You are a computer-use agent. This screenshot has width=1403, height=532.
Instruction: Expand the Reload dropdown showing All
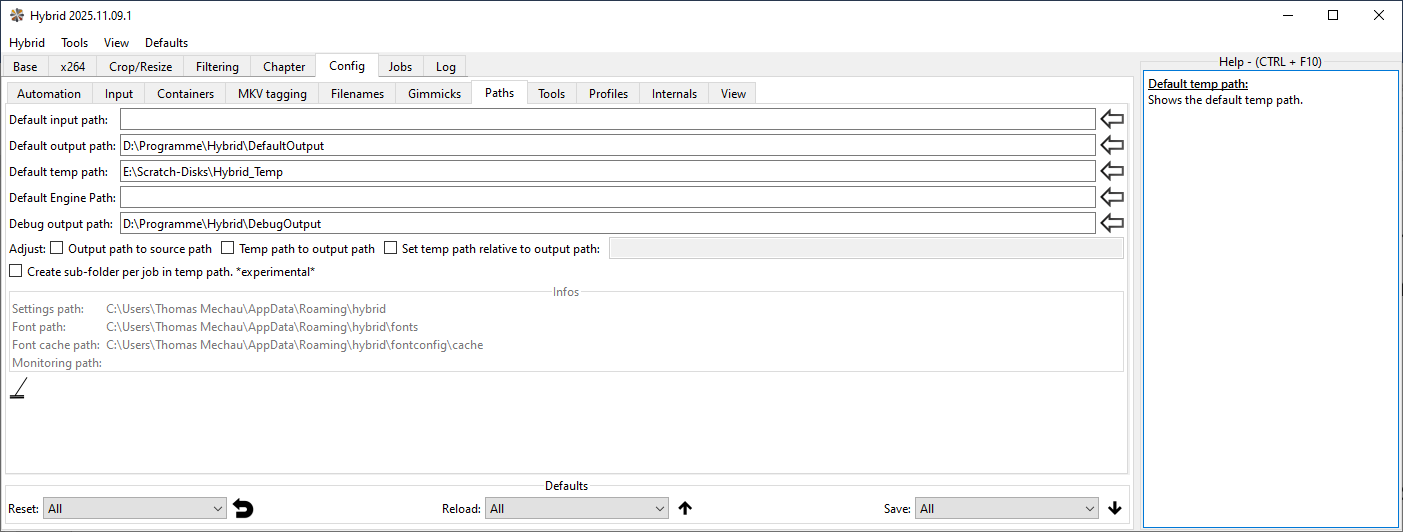[x=576, y=509]
